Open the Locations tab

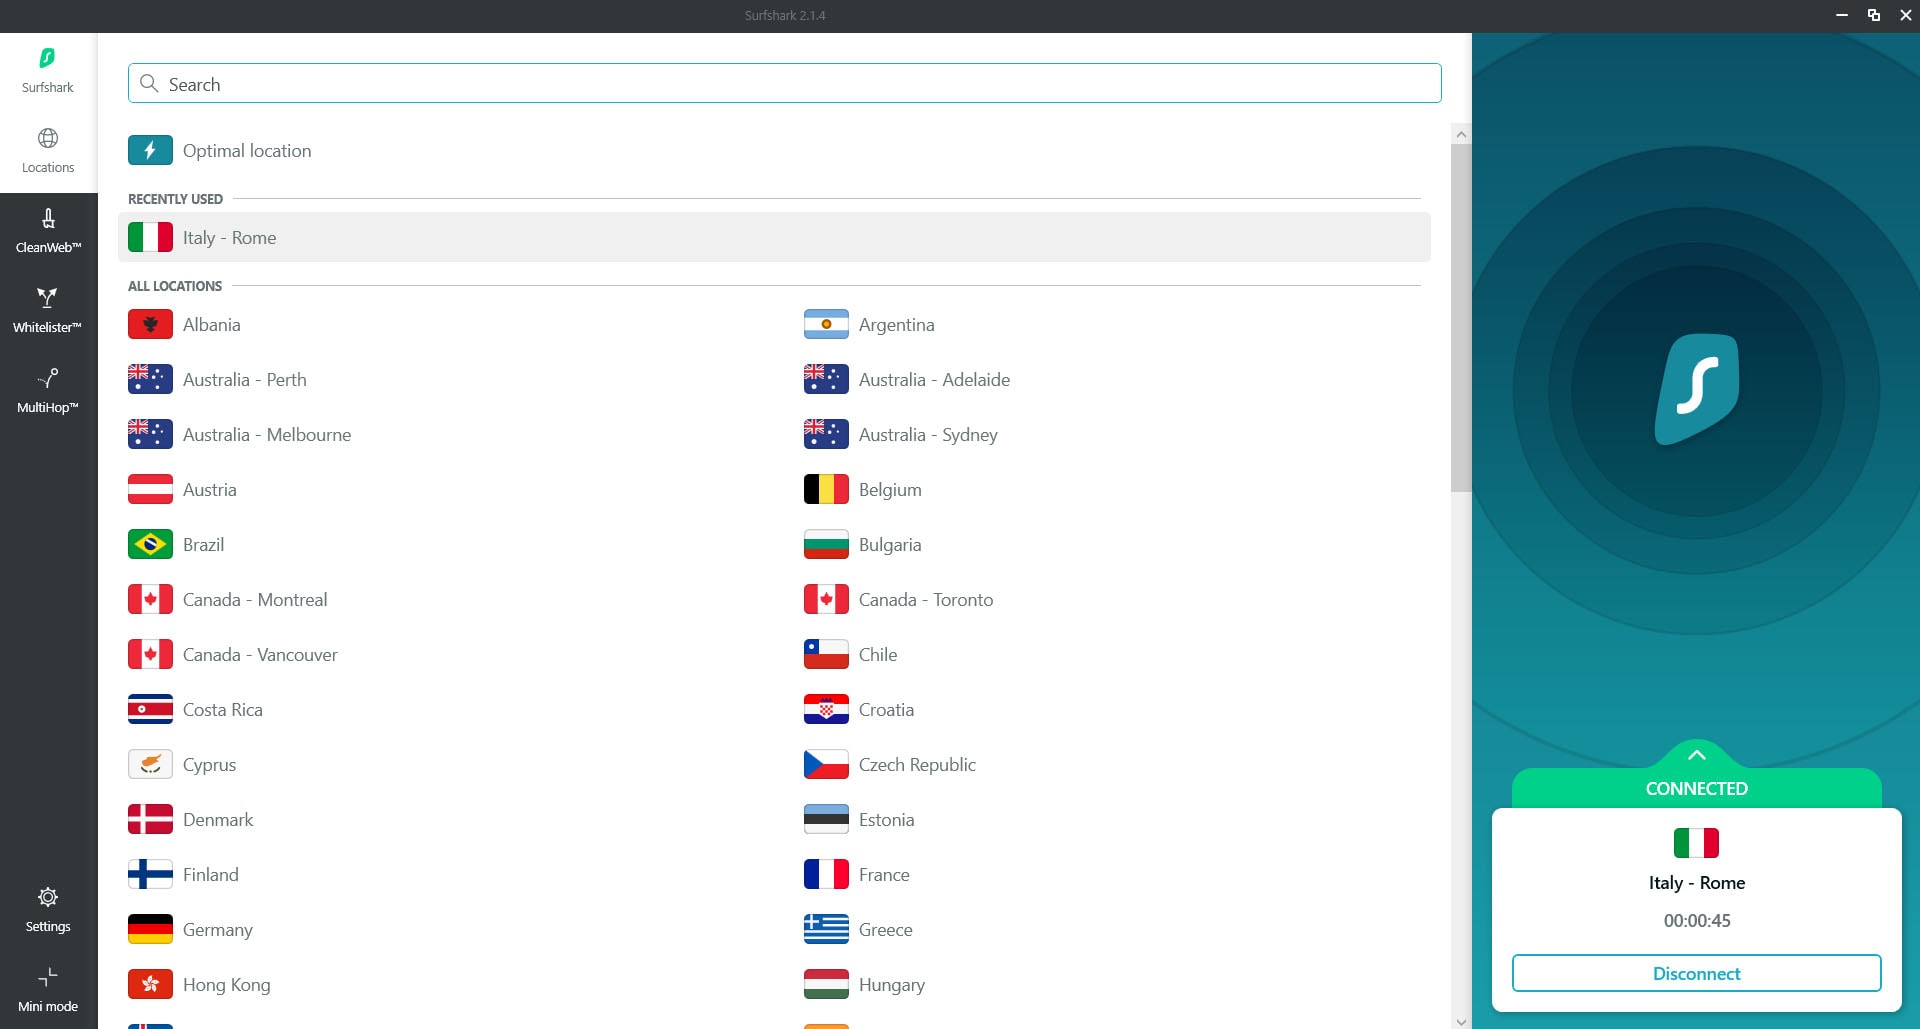[x=48, y=151]
